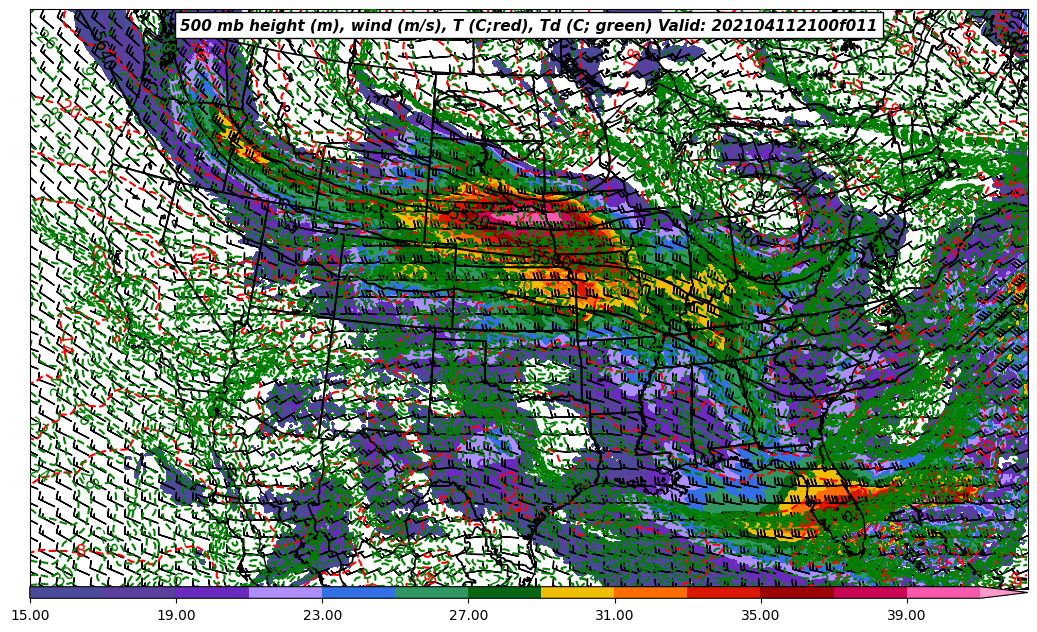Click the 15.00 colorbar tick label
This screenshot has height=632, width=1037.
point(30,616)
